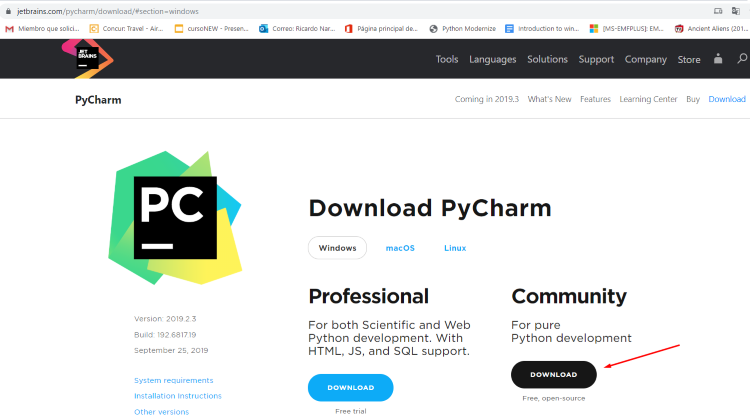This screenshot has height=415, width=750.
Task: Open the Gmail bookmark Miembro que solici...
Action: [42, 29]
